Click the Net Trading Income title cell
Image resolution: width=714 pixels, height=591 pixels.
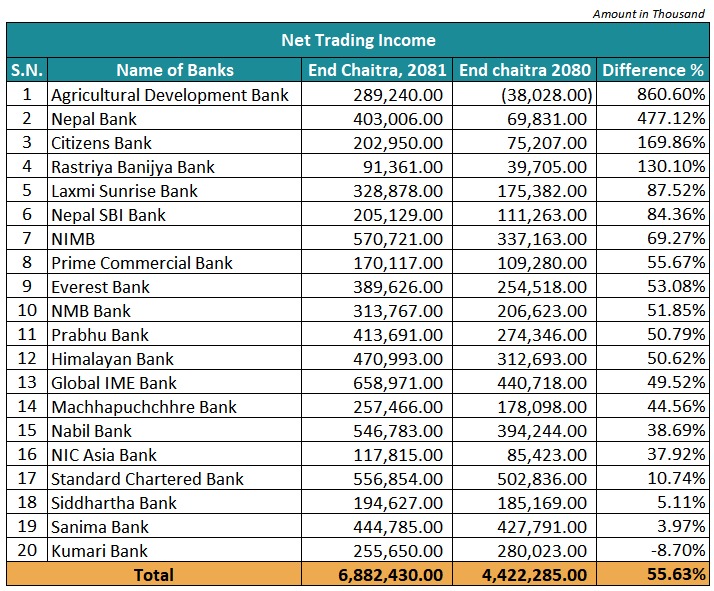pyautogui.click(x=357, y=40)
